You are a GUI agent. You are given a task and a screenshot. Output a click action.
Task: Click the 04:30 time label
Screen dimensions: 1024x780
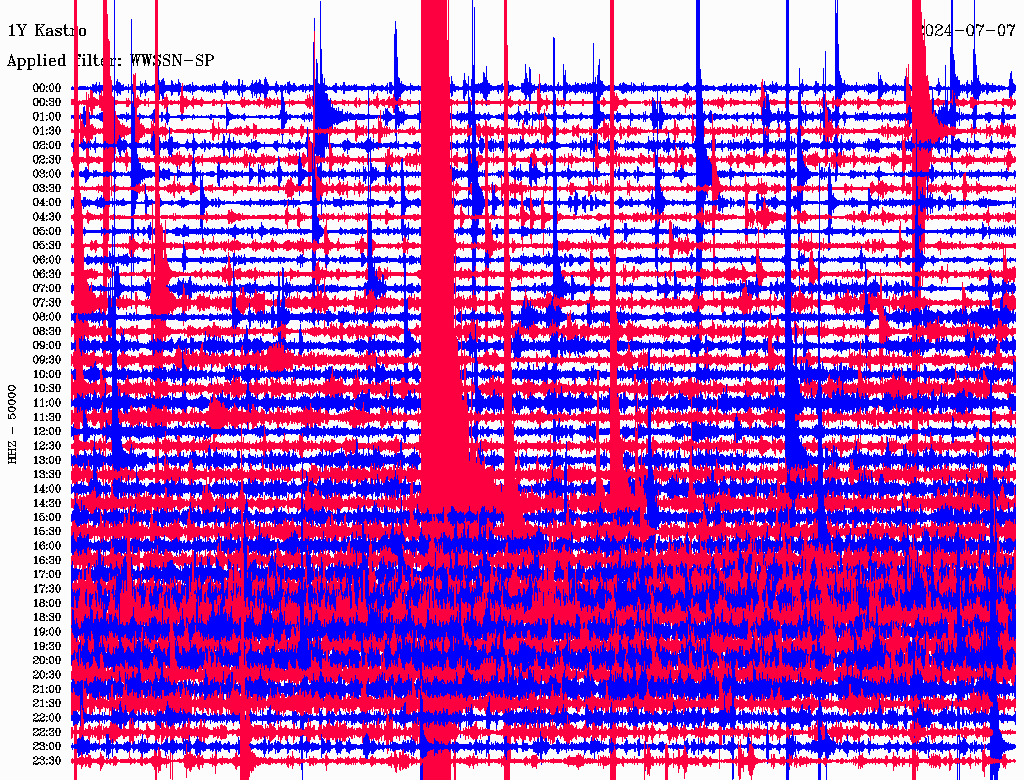click(47, 216)
